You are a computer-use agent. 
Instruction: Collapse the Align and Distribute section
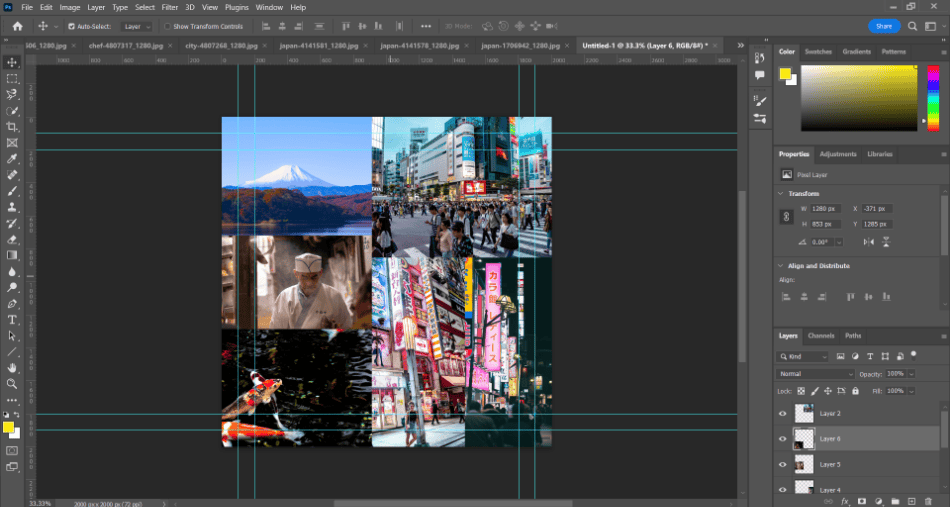(780, 266)
